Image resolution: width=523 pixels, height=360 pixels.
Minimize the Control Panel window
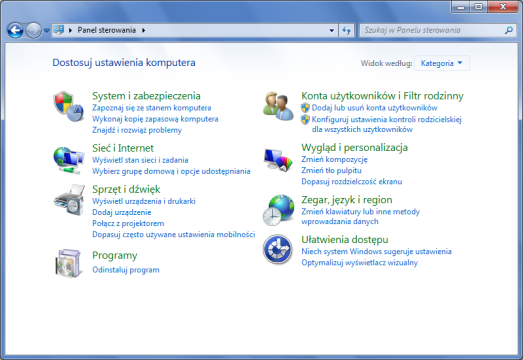coord(461,7)
